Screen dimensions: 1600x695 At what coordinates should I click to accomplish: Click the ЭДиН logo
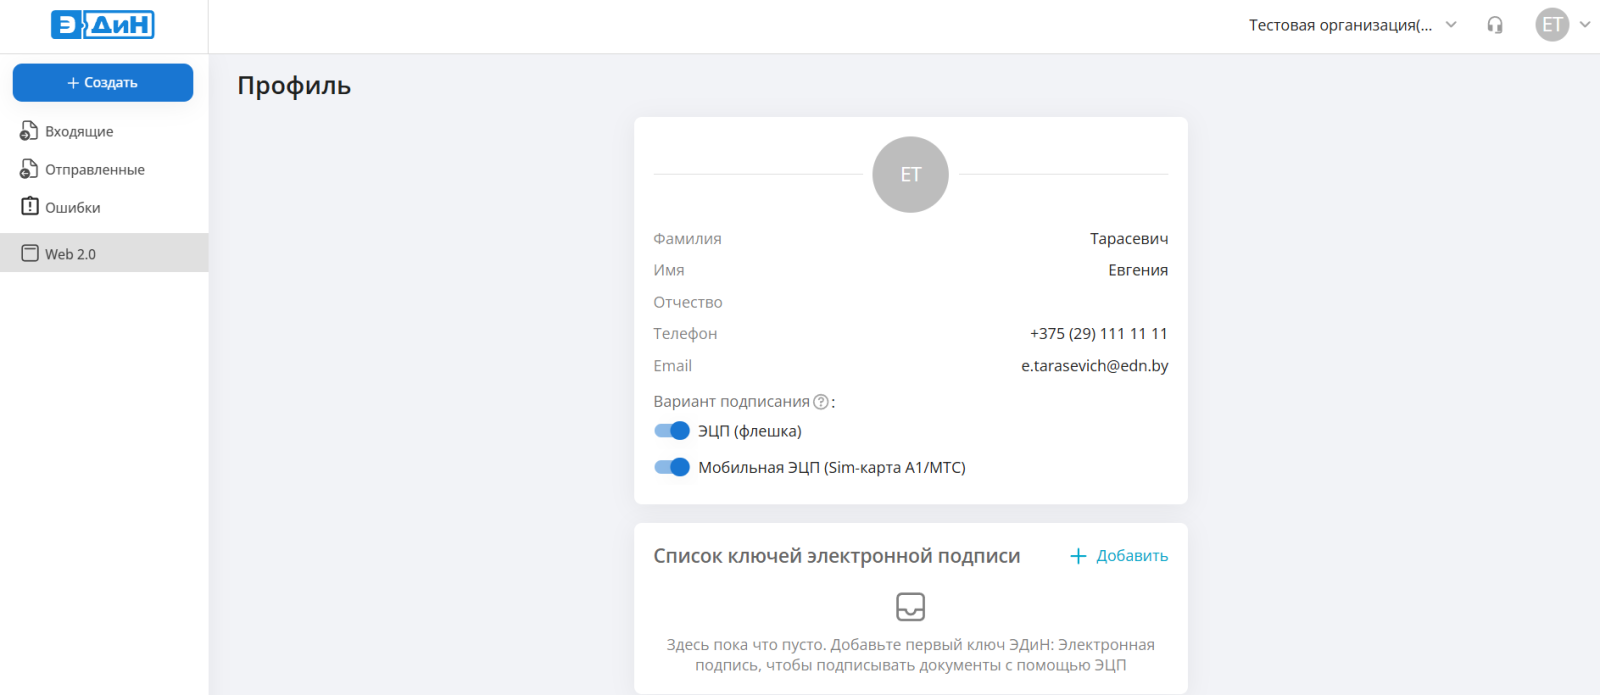(103, 25)
